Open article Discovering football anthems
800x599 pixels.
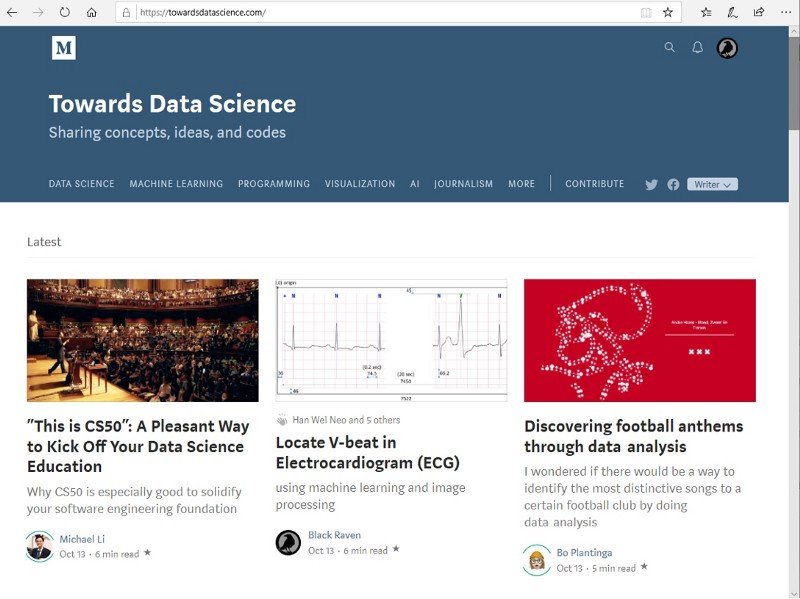(633, 436)
